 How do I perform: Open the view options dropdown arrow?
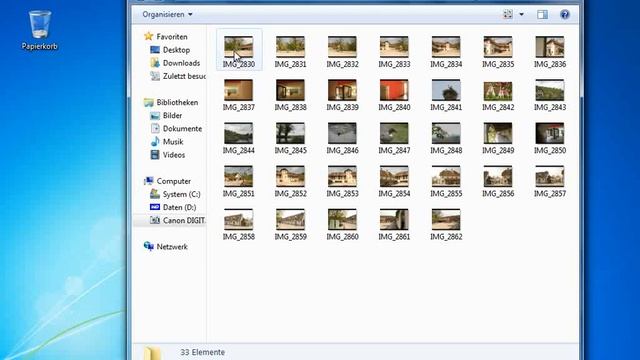[x=521, y=14]
